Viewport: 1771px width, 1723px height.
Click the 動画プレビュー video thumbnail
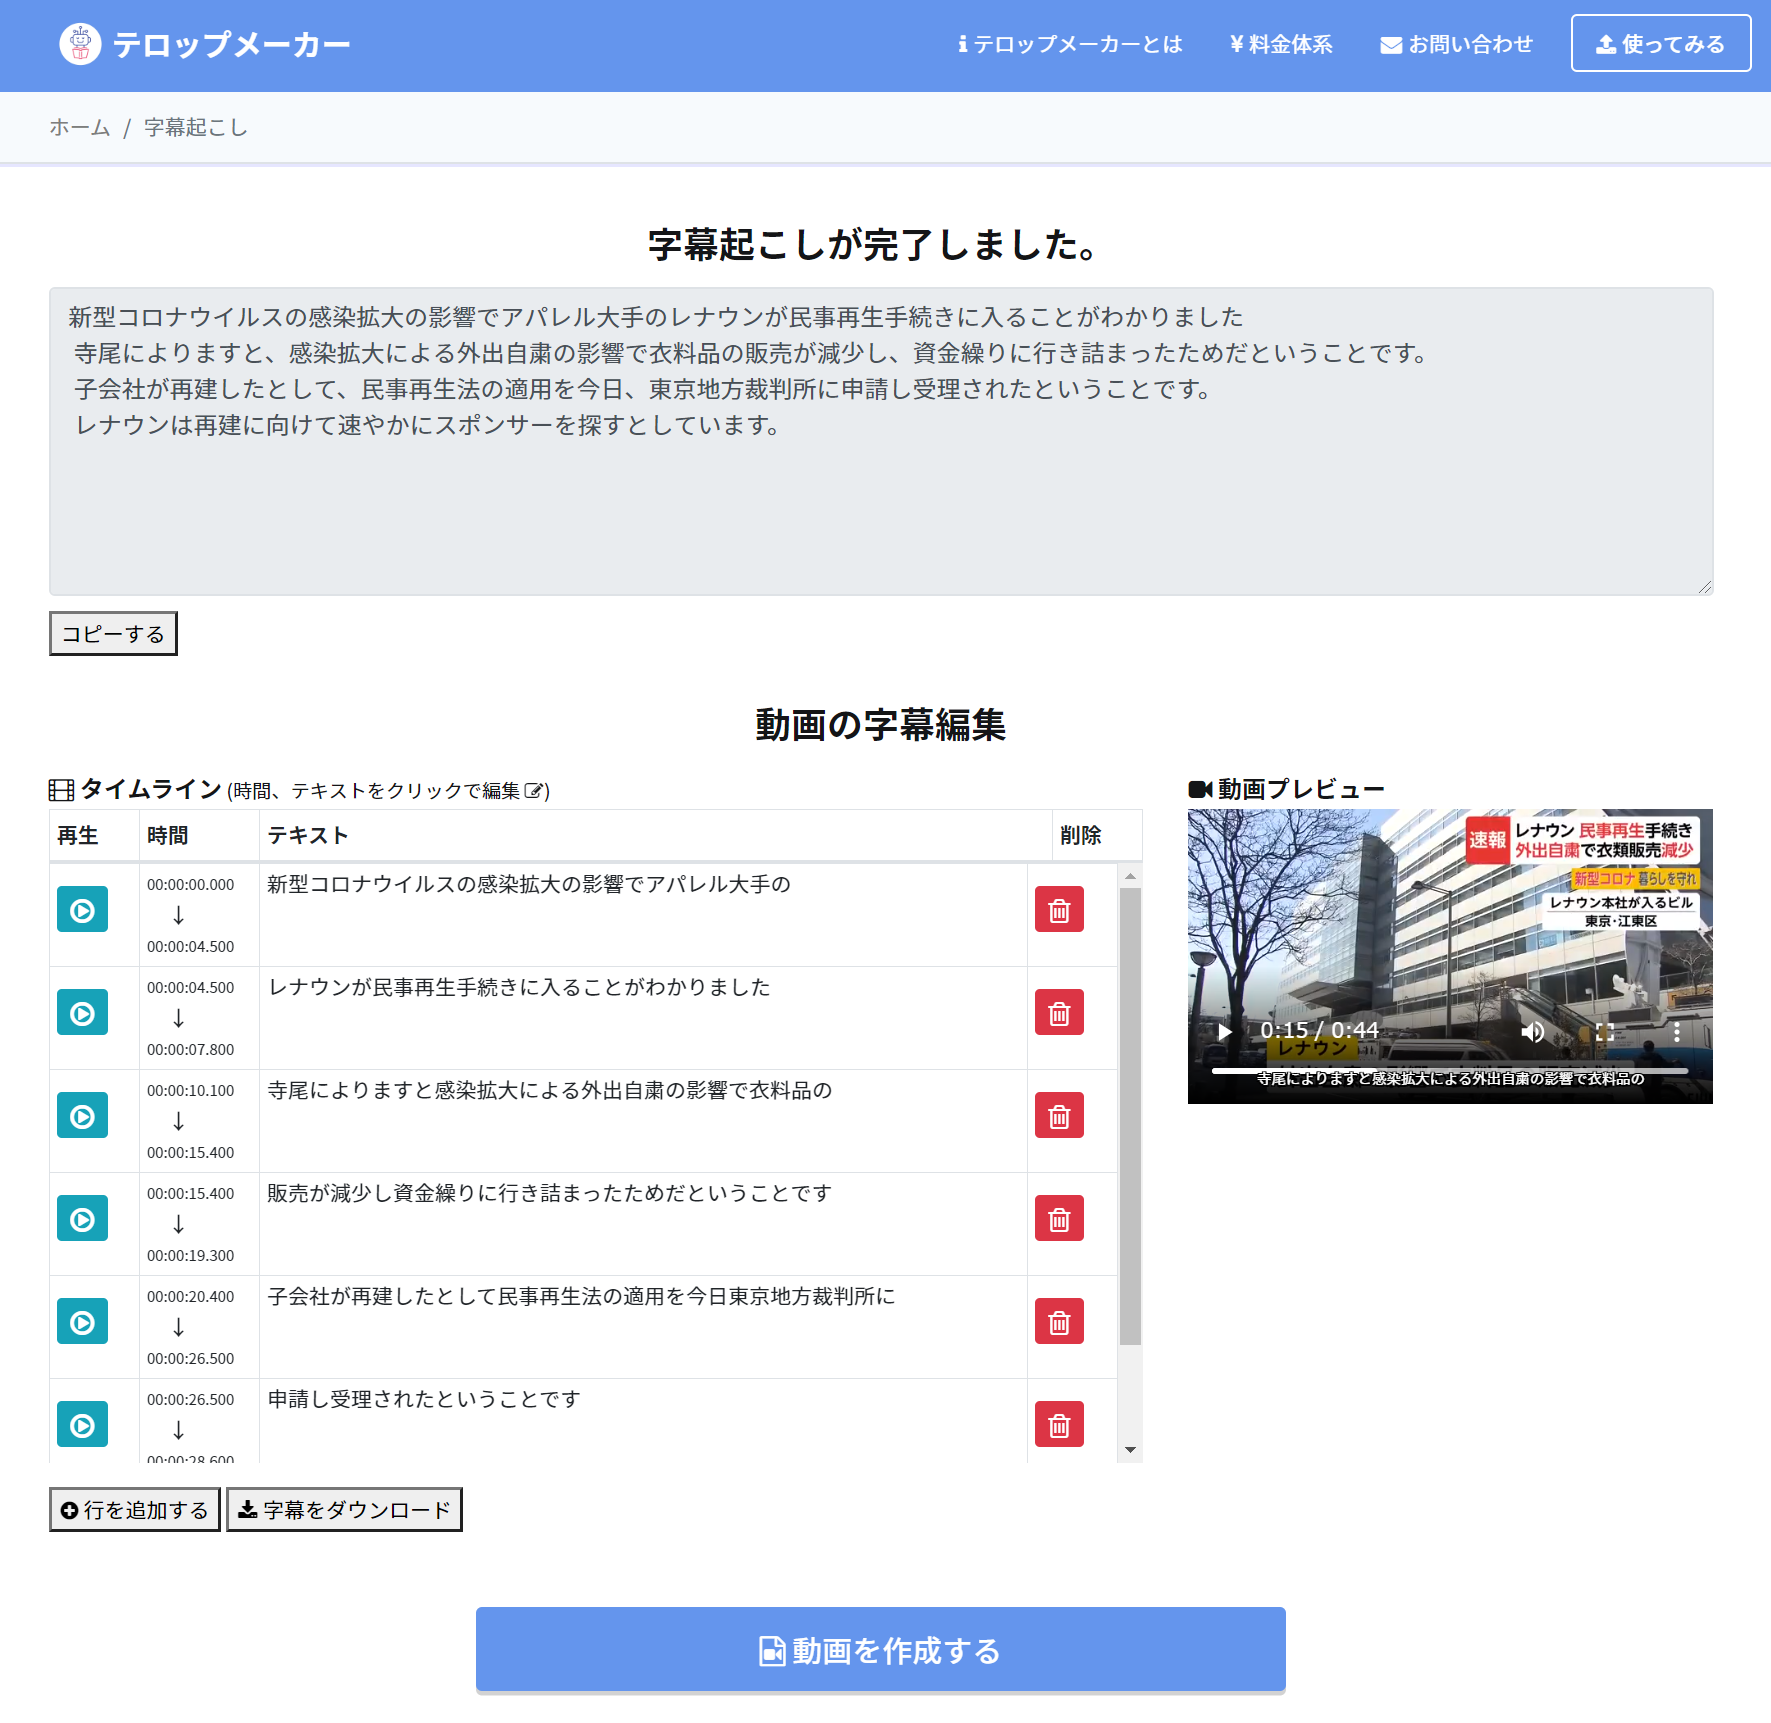pyautogui.click(x=1450, y=956)
